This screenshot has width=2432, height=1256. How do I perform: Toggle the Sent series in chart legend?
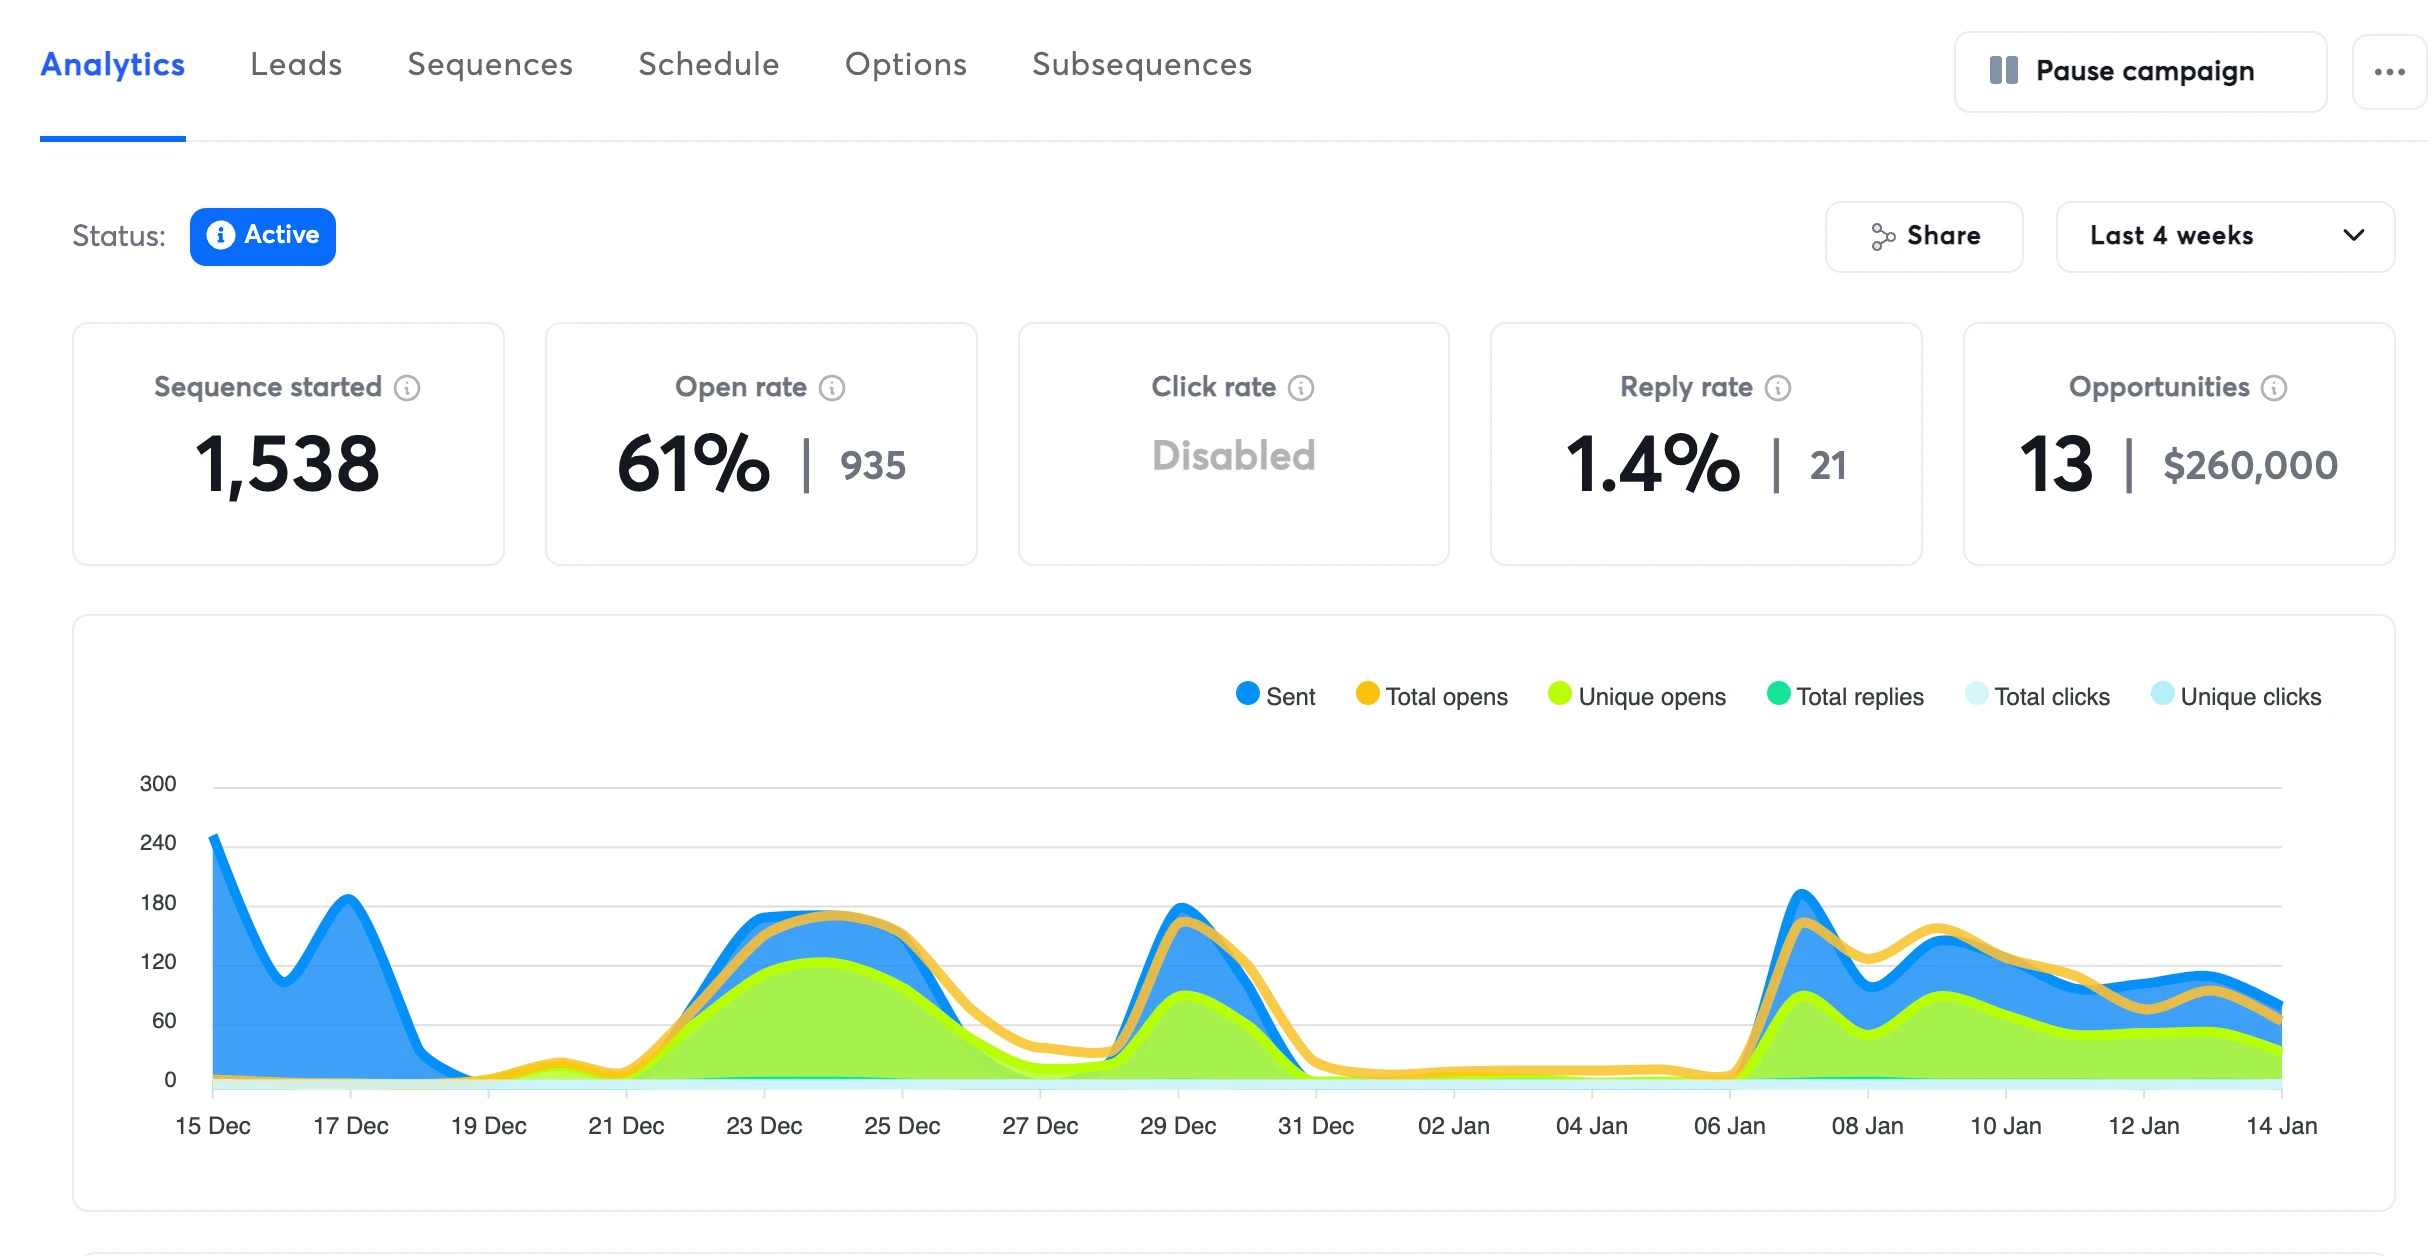pos(1276,696)
